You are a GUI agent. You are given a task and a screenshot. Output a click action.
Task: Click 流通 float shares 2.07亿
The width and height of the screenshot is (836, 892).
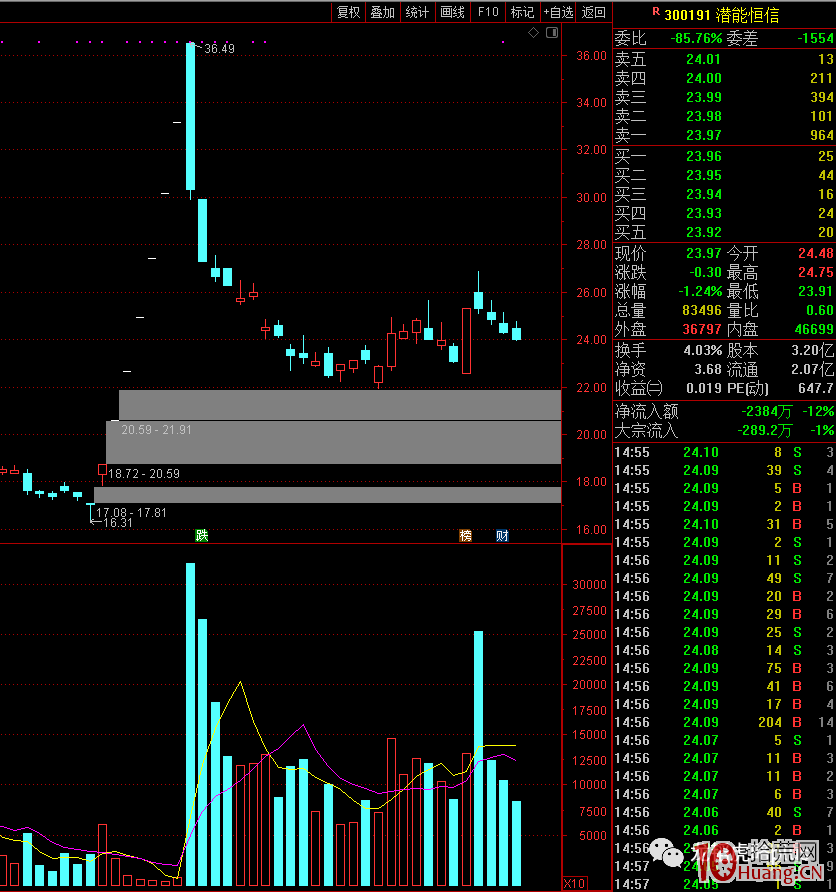813,370
